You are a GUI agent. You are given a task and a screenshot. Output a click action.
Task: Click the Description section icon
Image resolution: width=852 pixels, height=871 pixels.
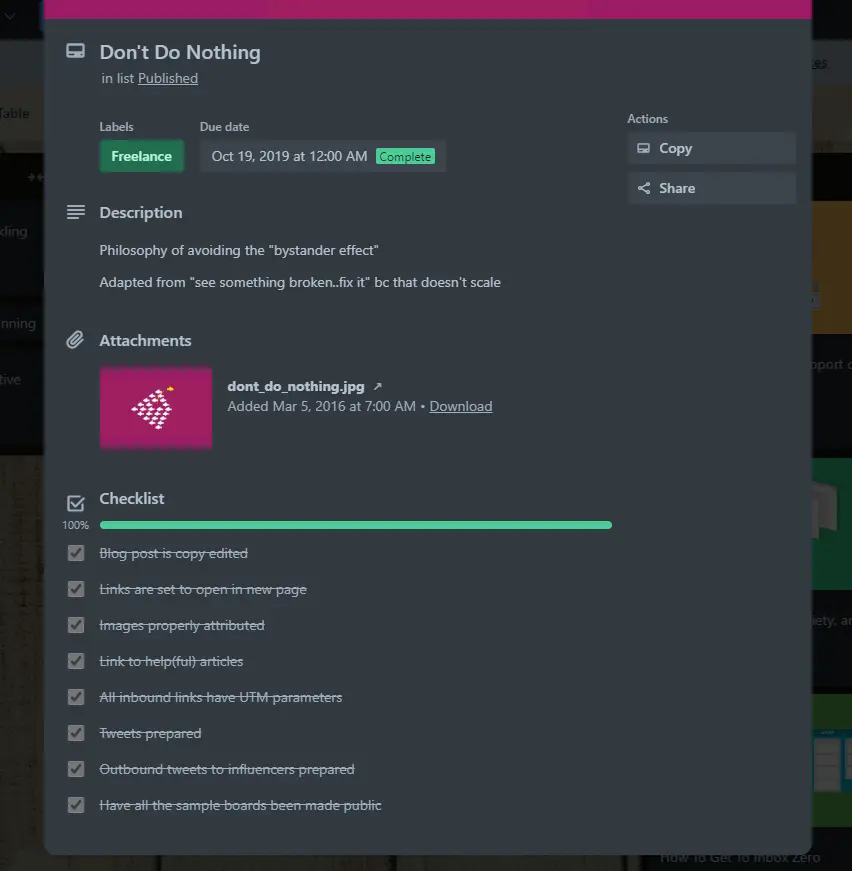point(75,212)
